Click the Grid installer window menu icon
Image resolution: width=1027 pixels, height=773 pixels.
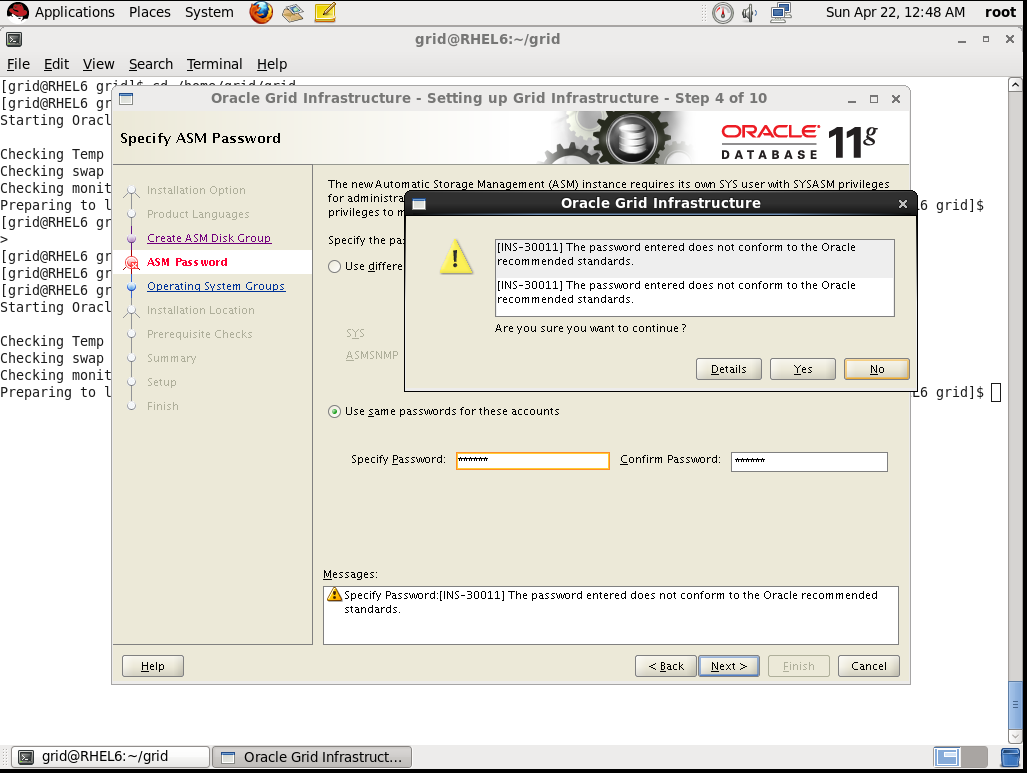(x=126, y=99)
